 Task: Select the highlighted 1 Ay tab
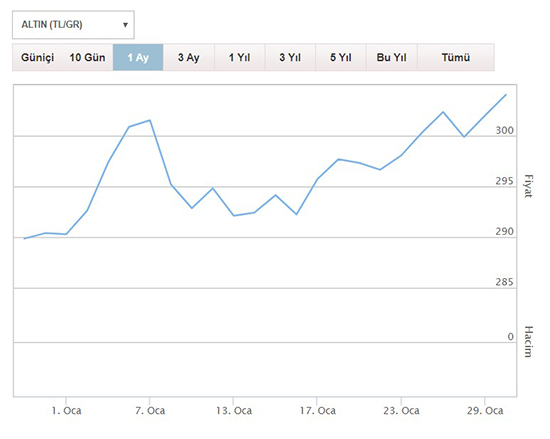coord(138,58)
